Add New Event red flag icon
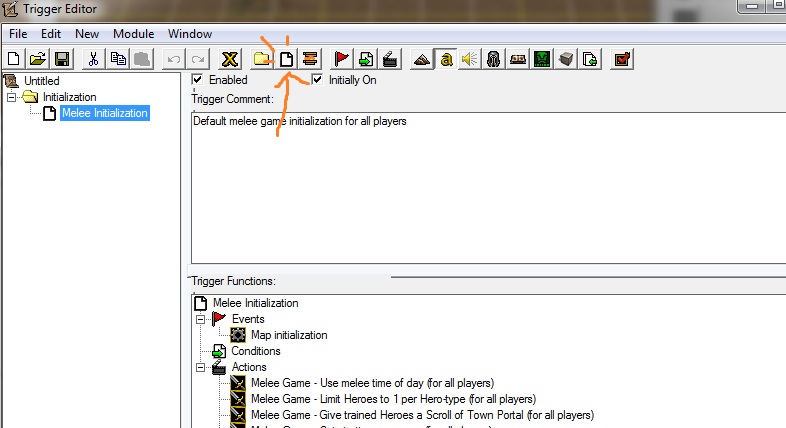The image size is (786, 428). 342,59
